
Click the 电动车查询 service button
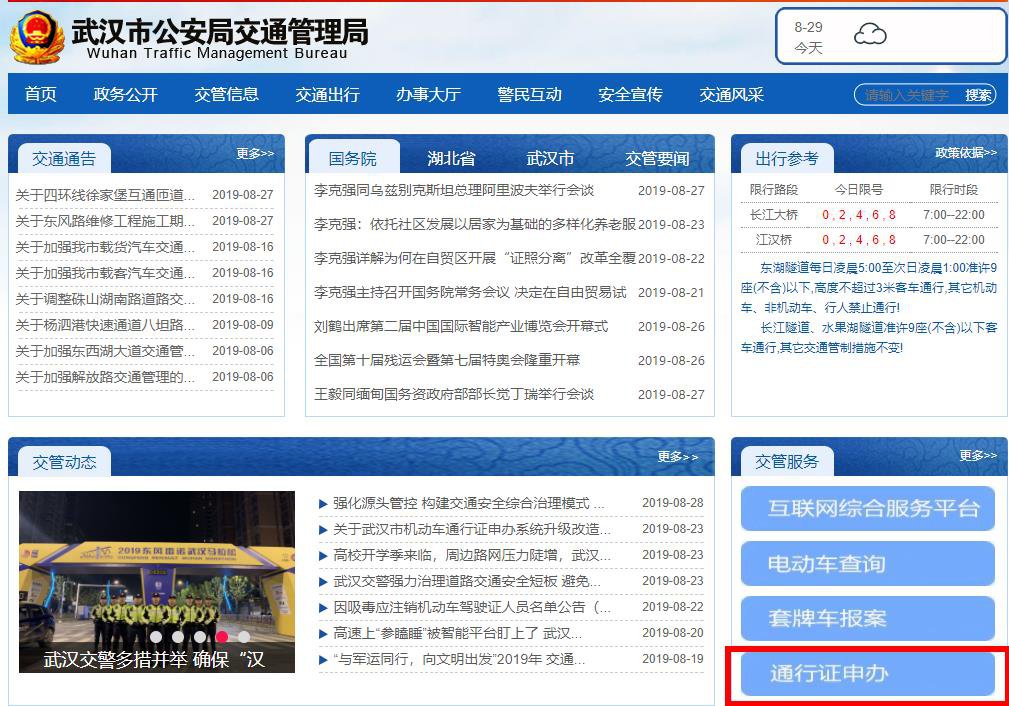click(867, 564)
